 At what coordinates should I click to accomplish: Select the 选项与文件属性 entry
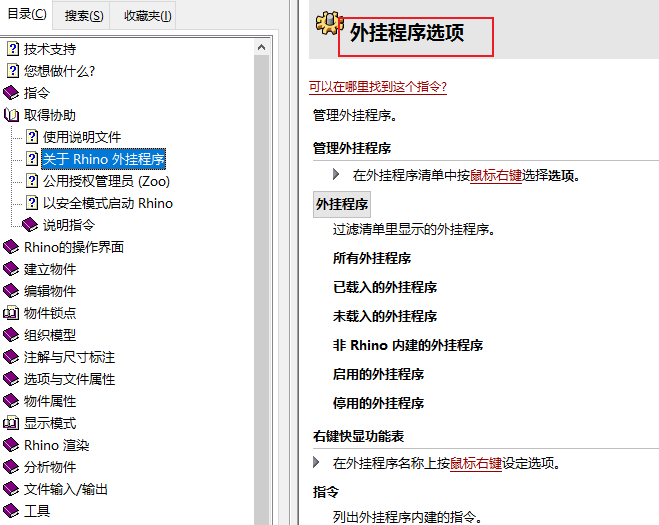click(69, 379)
